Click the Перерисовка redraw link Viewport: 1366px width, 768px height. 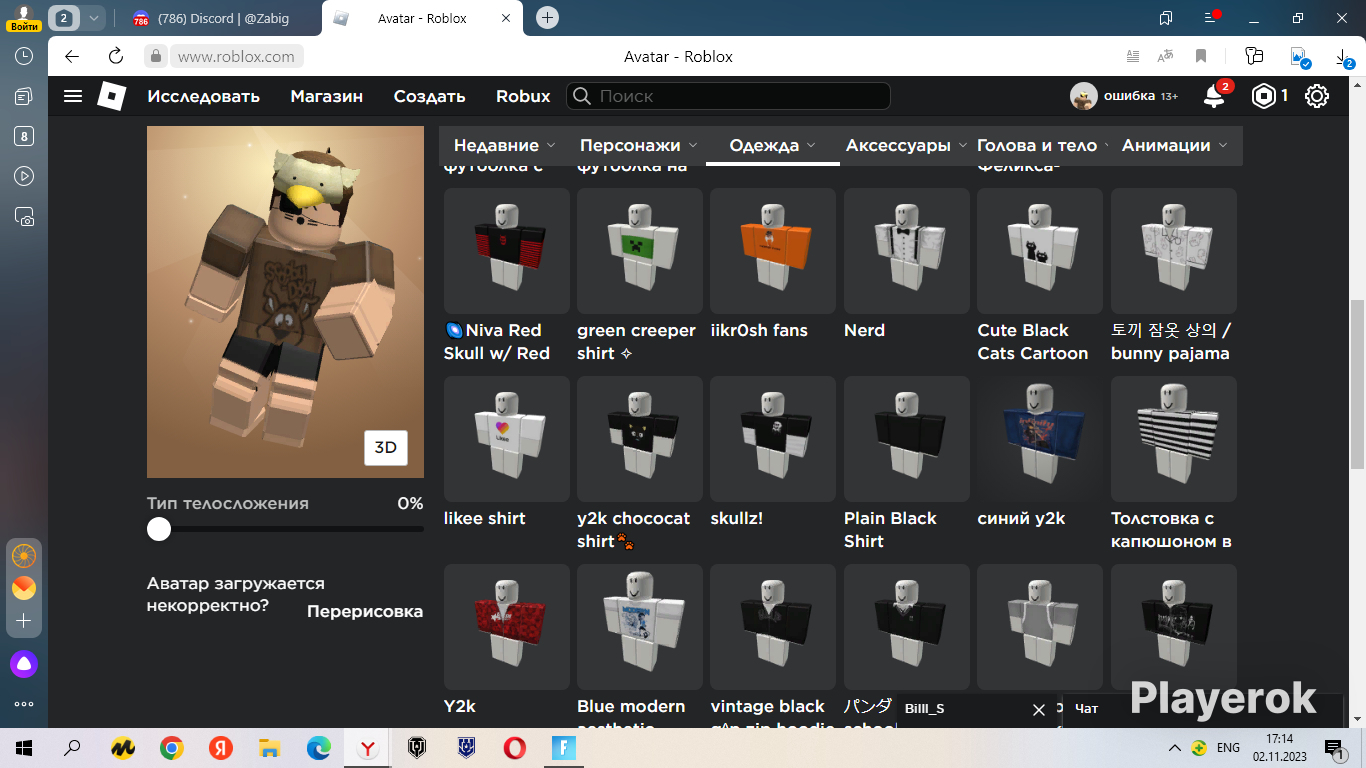pyautogui.click(x=365, y=612)
